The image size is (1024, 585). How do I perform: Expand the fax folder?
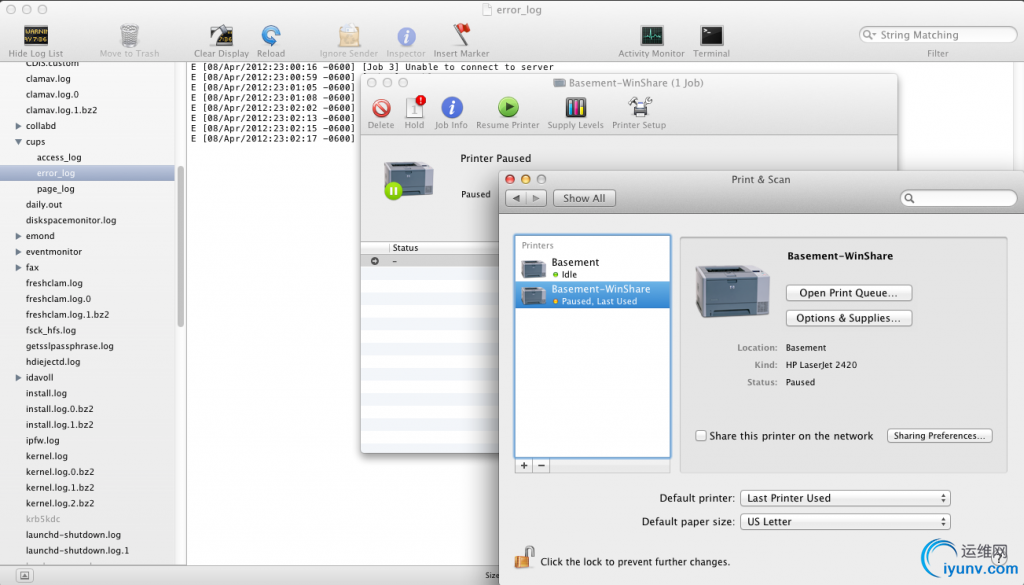[18, 267]
